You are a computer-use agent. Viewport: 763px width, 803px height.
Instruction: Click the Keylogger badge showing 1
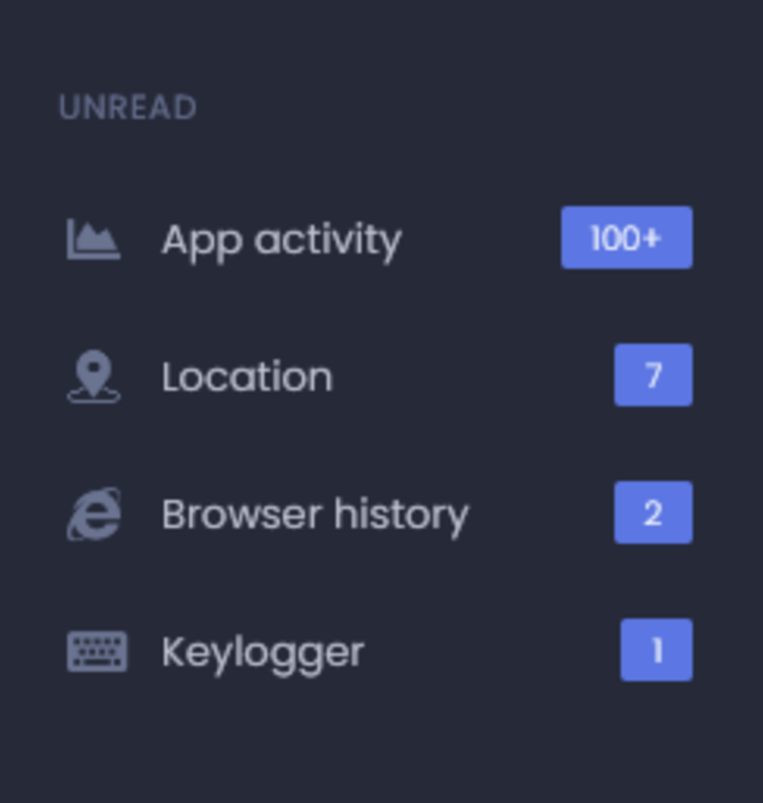pos(656,650)
